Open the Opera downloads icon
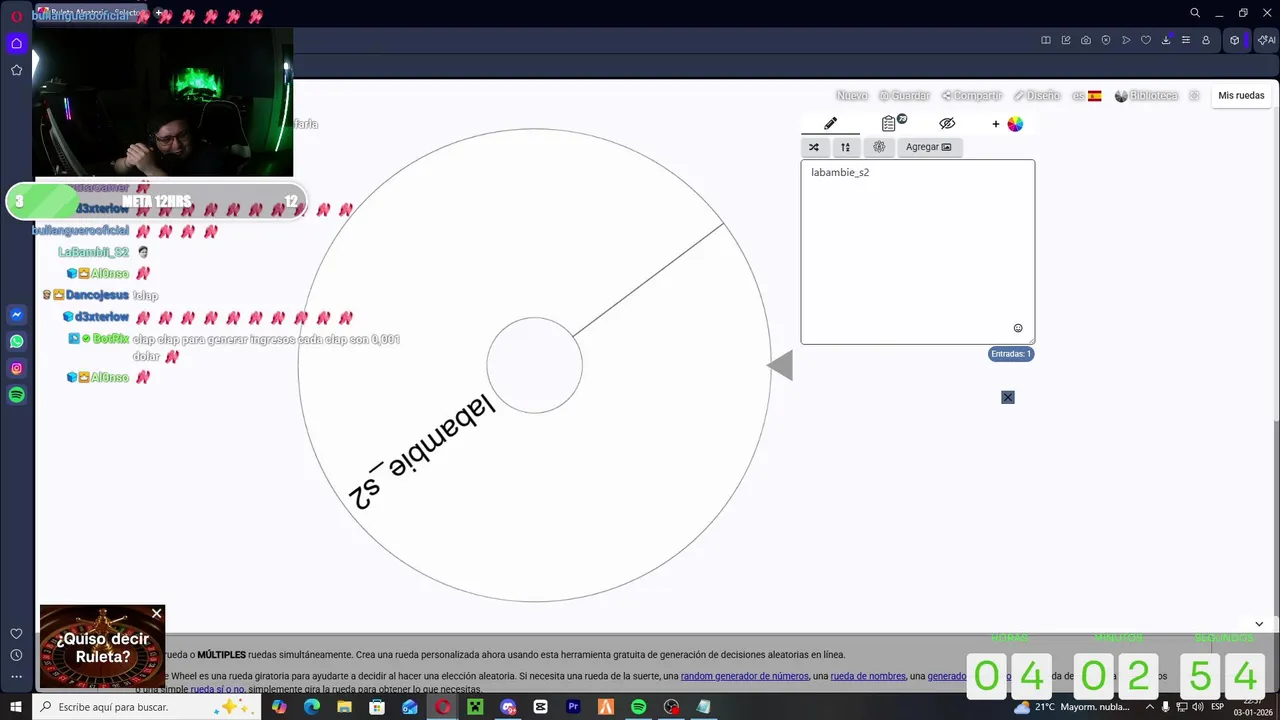Screen dimensions: 1280x720 1166,41
